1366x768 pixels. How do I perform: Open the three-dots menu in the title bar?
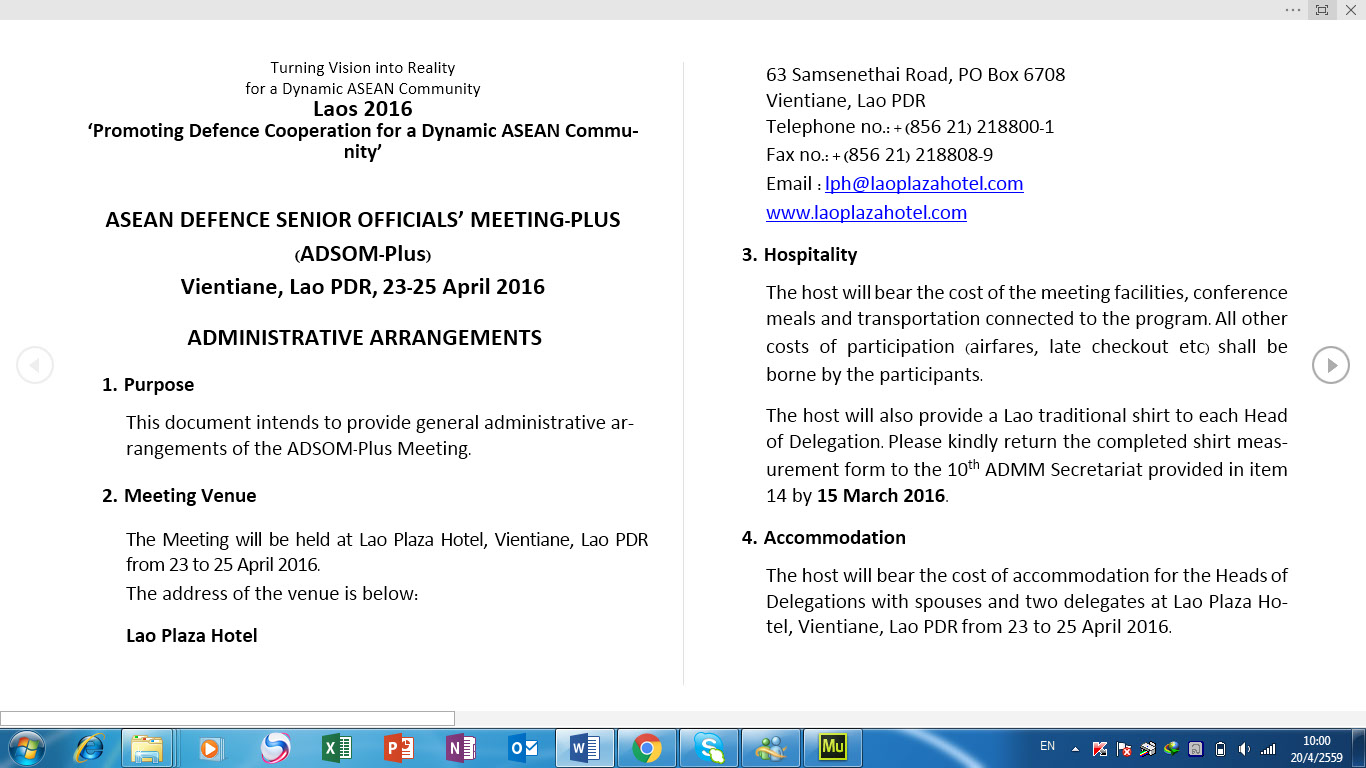[1293, 10]
